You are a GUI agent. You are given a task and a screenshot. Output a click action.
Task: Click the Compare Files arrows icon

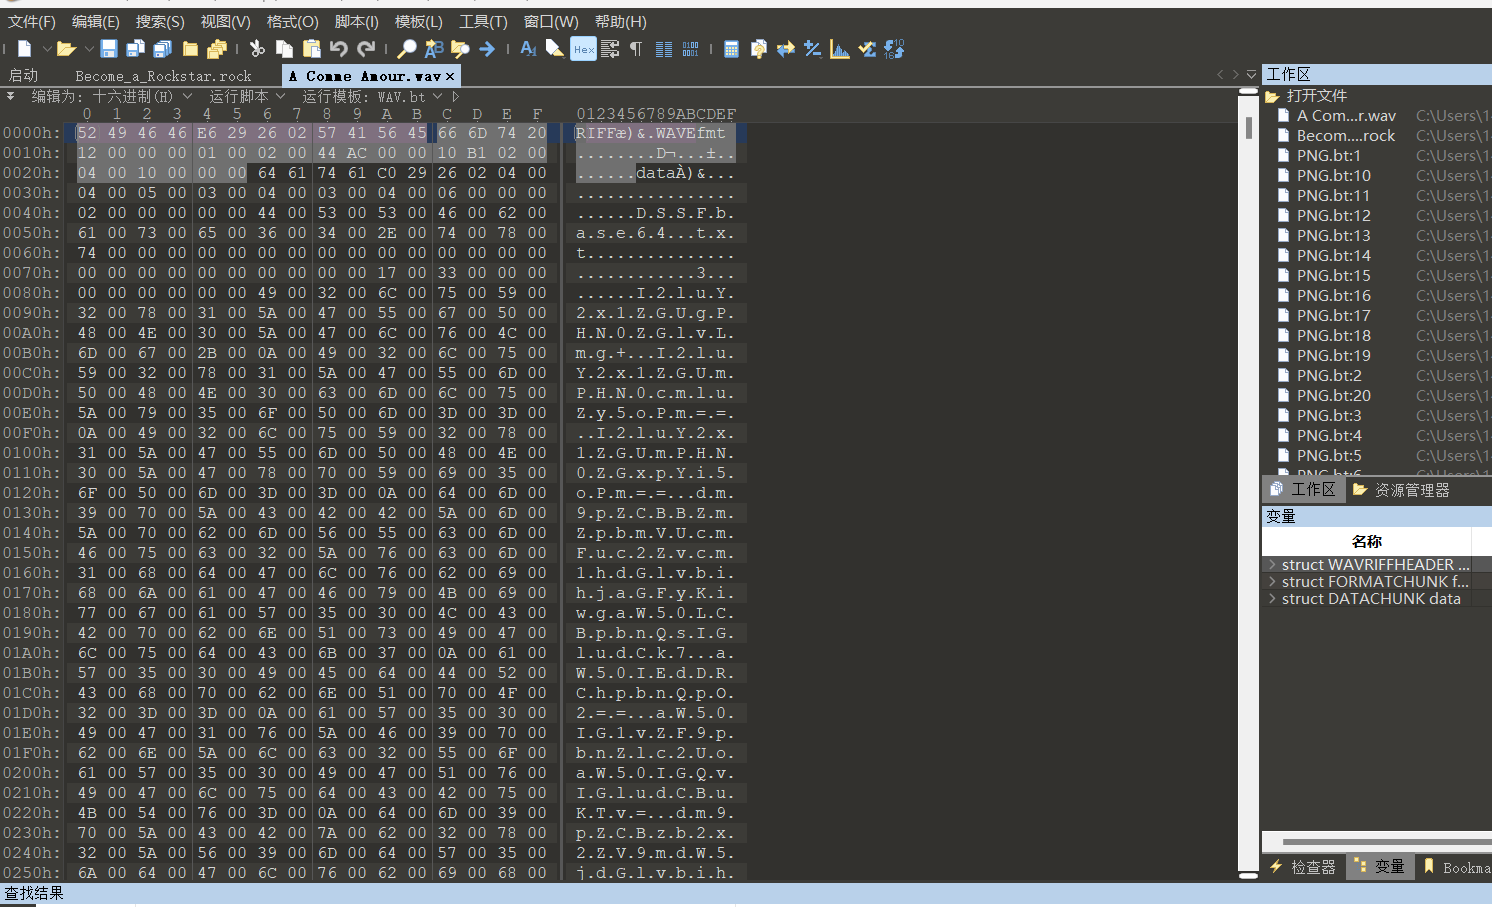(x=784, y=48)
